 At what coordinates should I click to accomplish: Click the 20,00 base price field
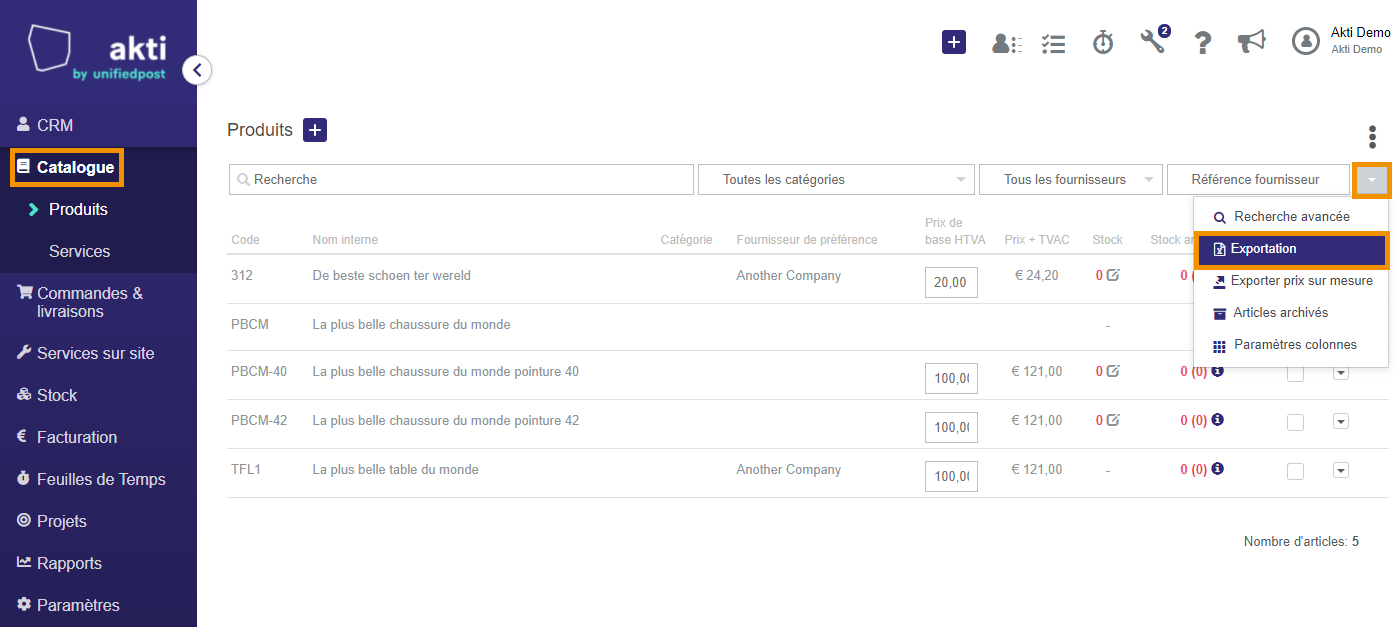click(x=951, y=283)
